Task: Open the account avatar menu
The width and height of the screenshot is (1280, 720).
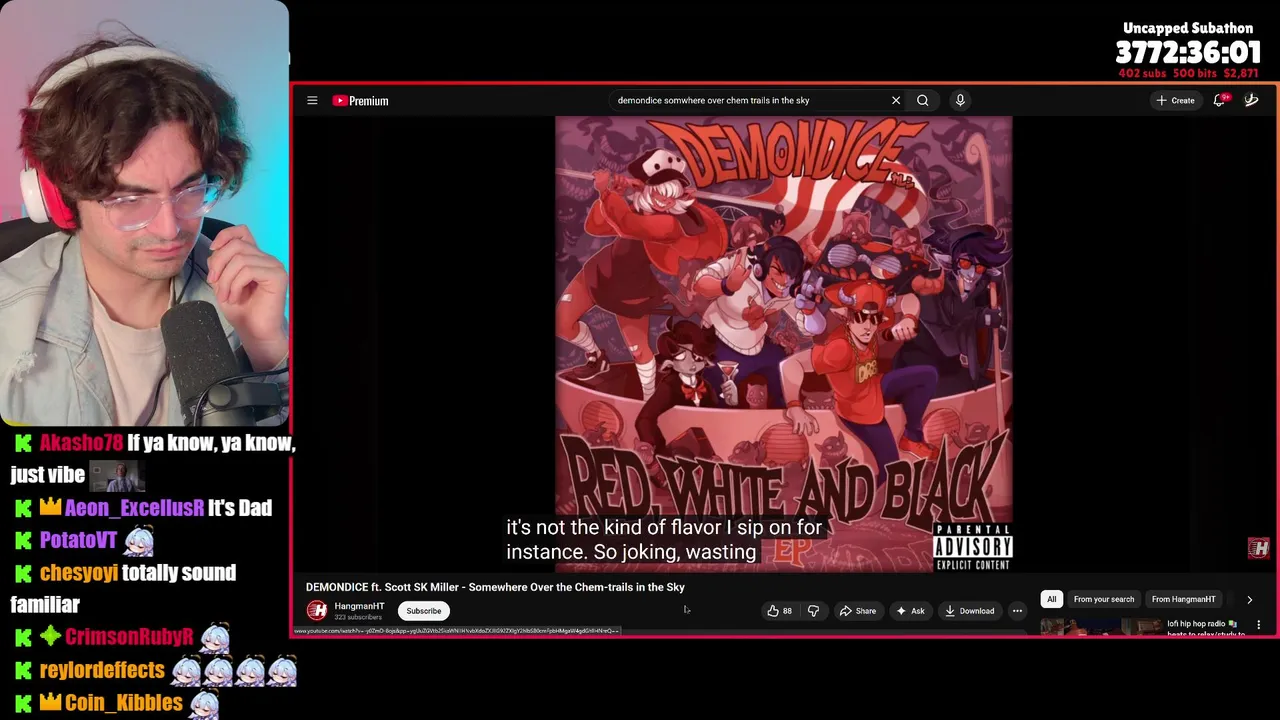Action: click(x=1251, y=100)
